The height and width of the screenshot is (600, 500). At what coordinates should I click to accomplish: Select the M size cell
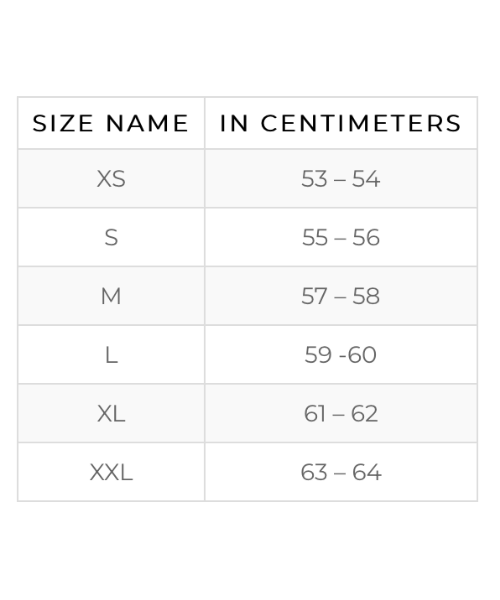pos(111,296)
